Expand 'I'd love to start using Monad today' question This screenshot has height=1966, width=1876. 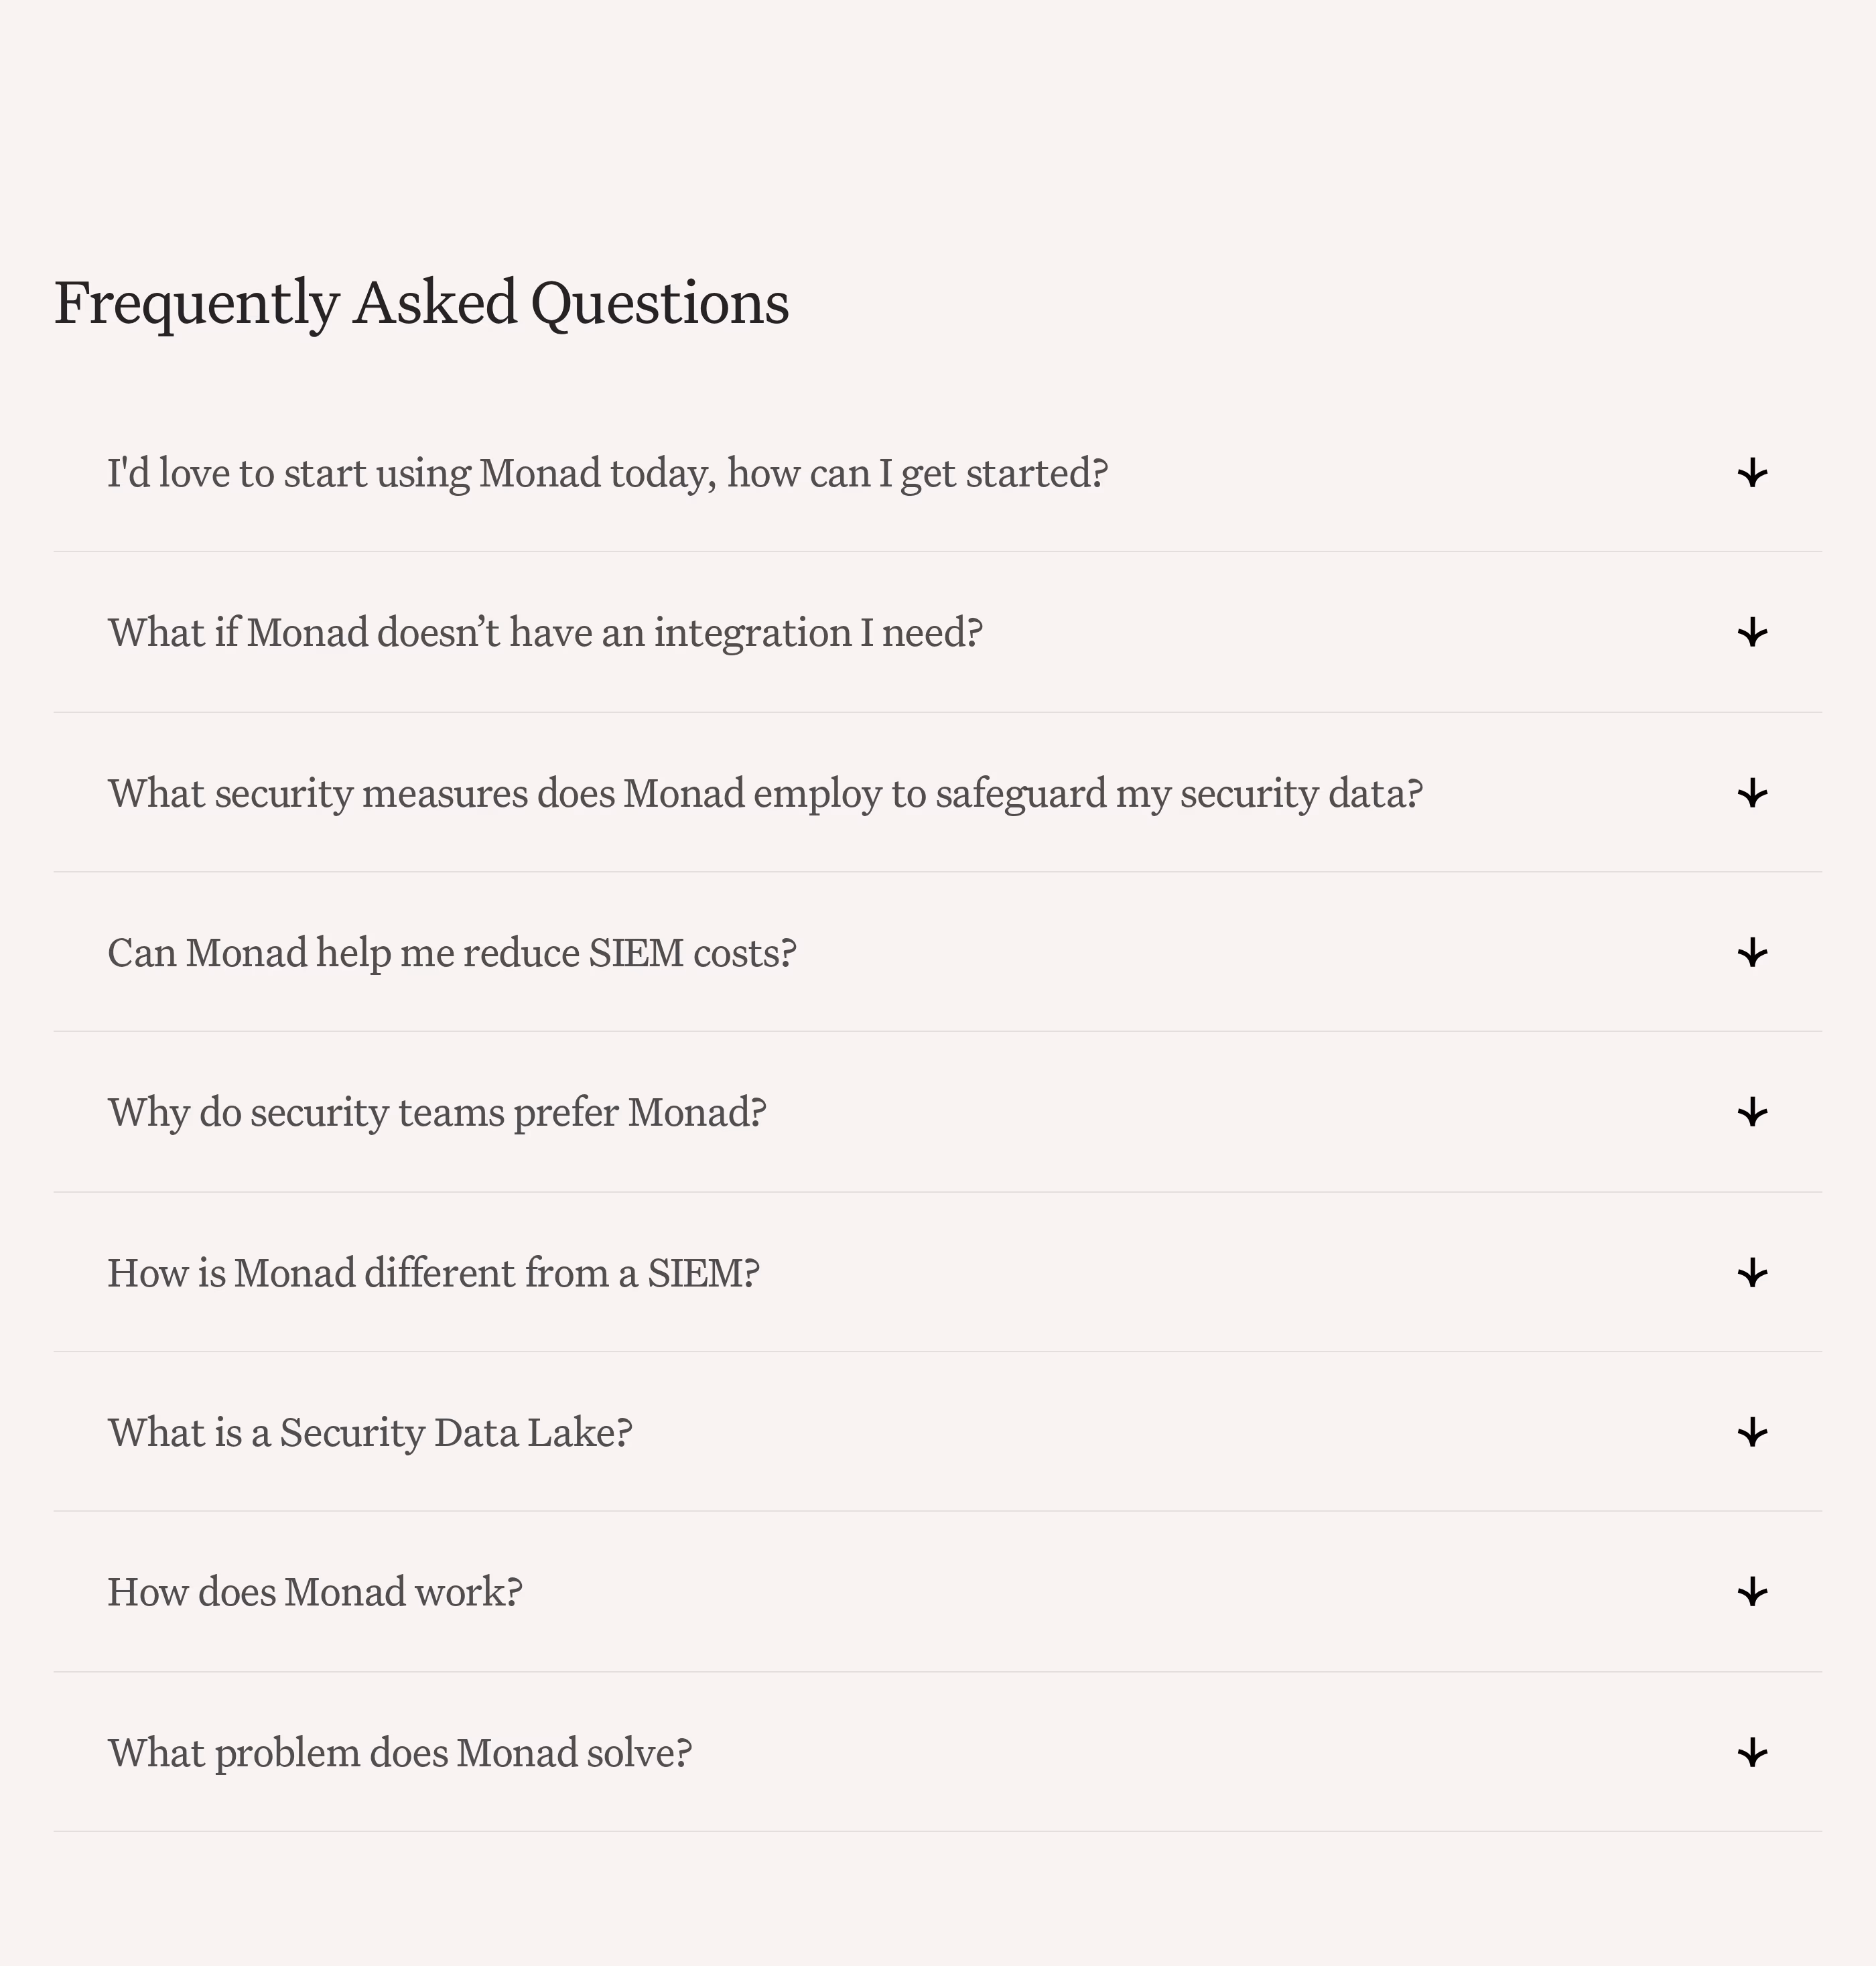click(607, 473)
